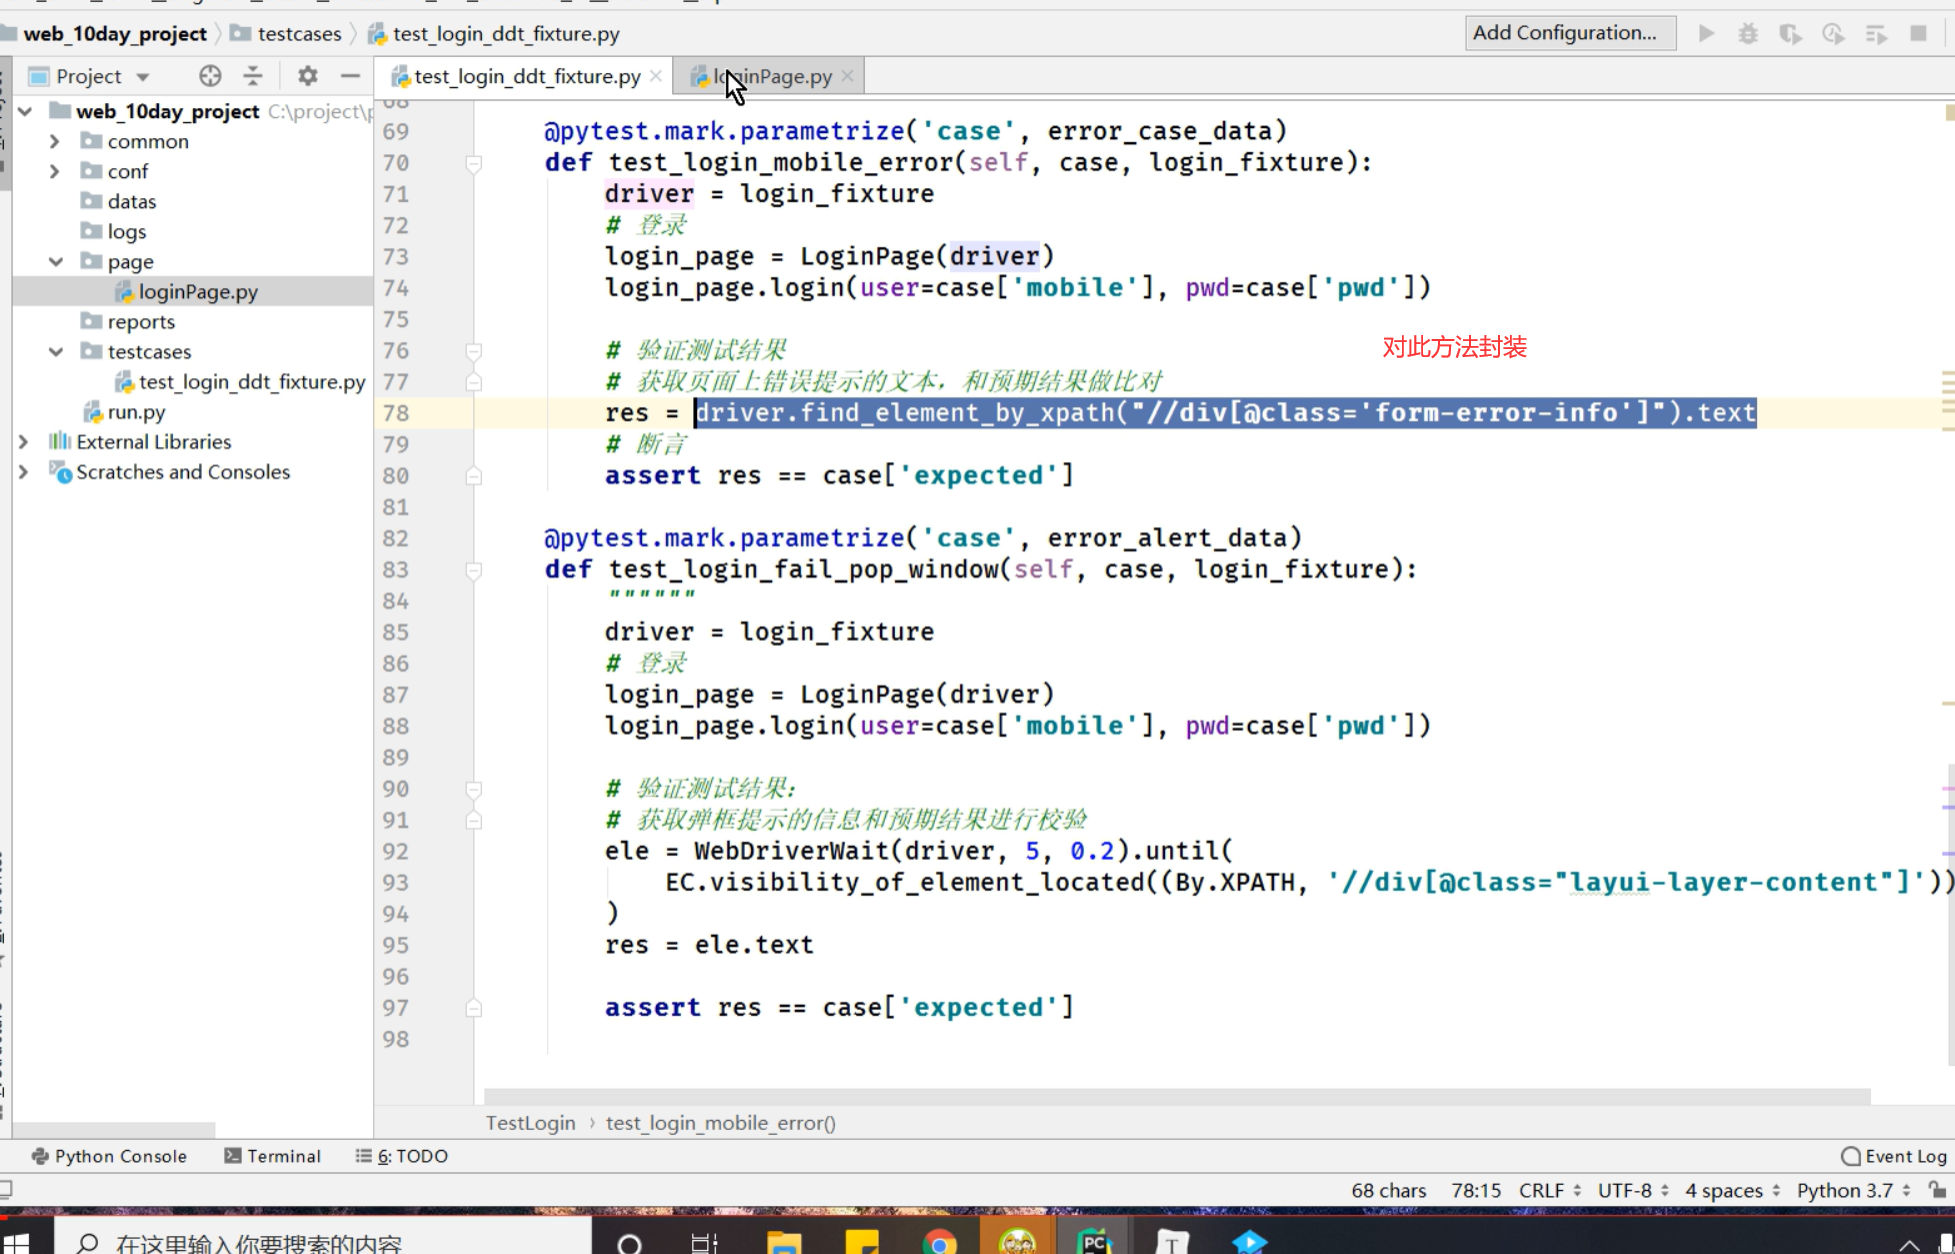This screenshot has height=1254, width=1955.
Task: Open PyCharm from the Windows taskbar
Action: pos(1094,1241)
